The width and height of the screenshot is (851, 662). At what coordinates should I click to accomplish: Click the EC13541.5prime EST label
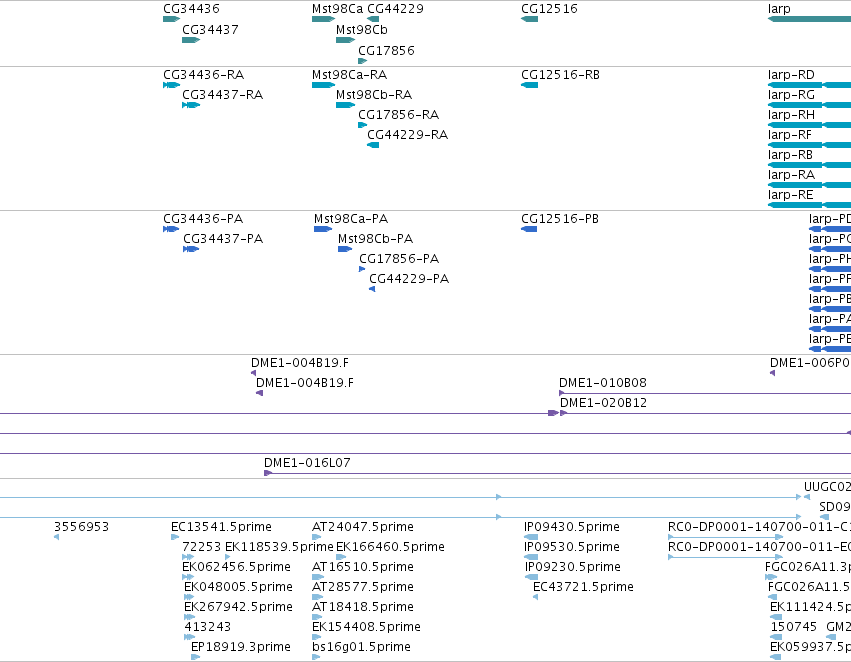click(221, 527)
